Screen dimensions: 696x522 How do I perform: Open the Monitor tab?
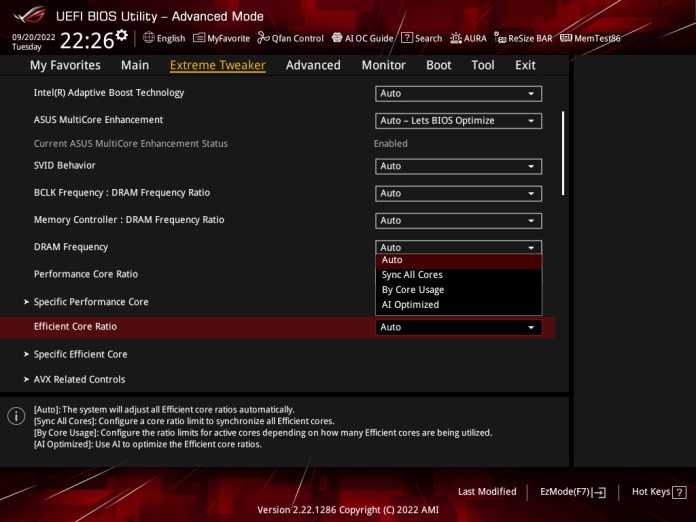click(x=383, y=65)
